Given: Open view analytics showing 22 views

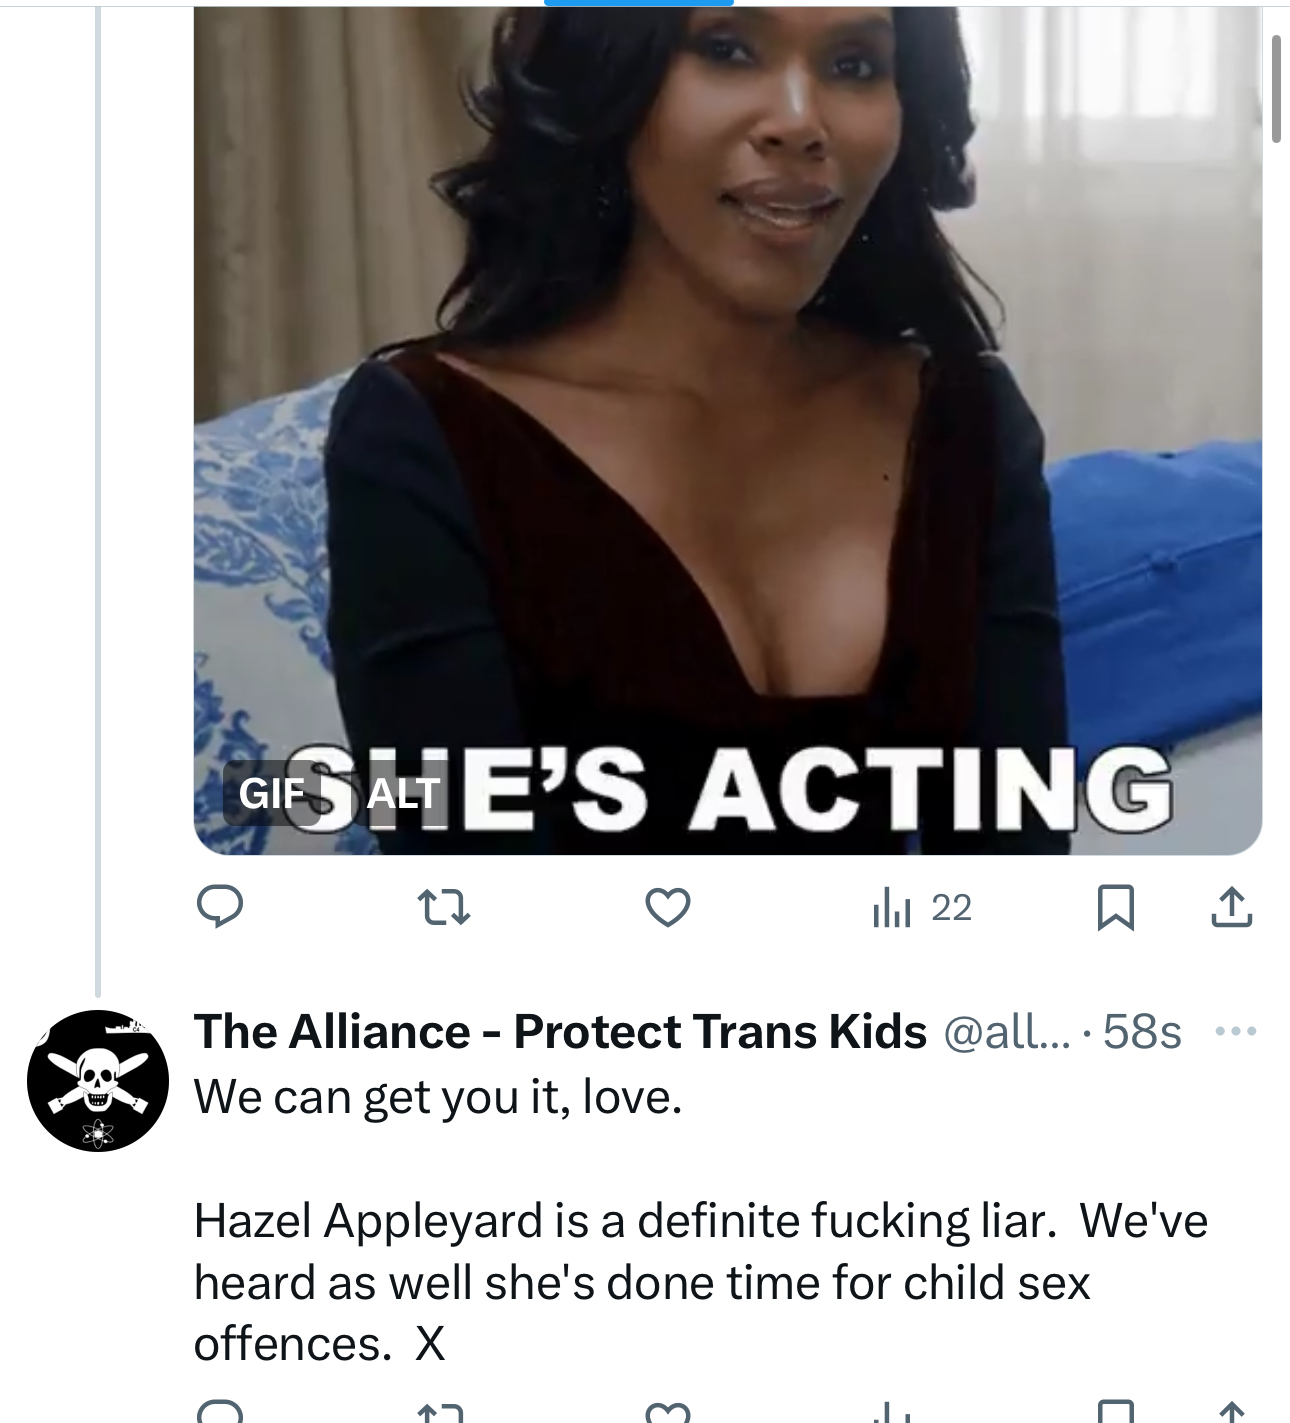Looking at the screenshot, I should 921,908.
